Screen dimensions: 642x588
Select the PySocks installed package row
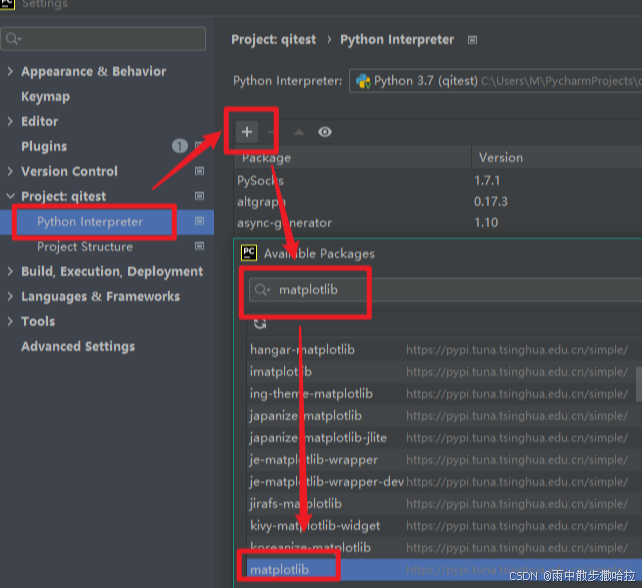[438, 181]
